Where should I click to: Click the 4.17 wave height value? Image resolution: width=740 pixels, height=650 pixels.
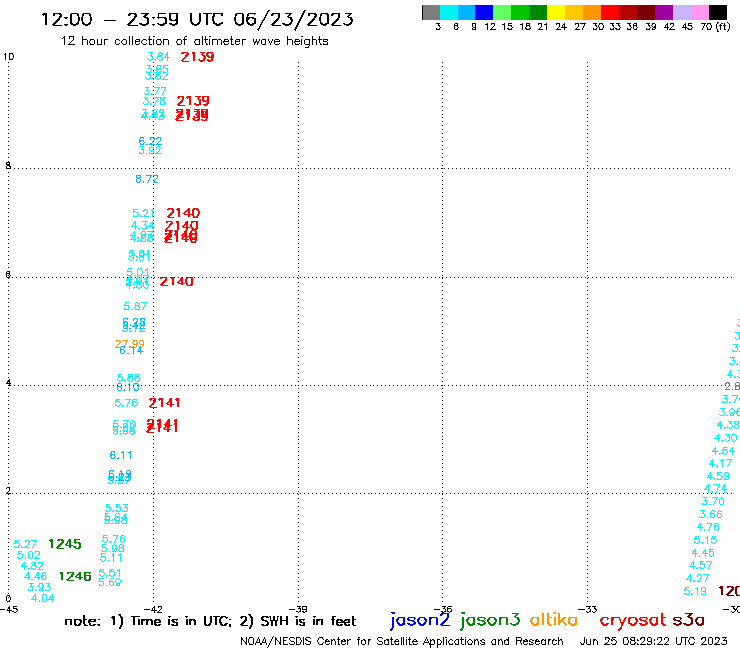tap(720, 464)
